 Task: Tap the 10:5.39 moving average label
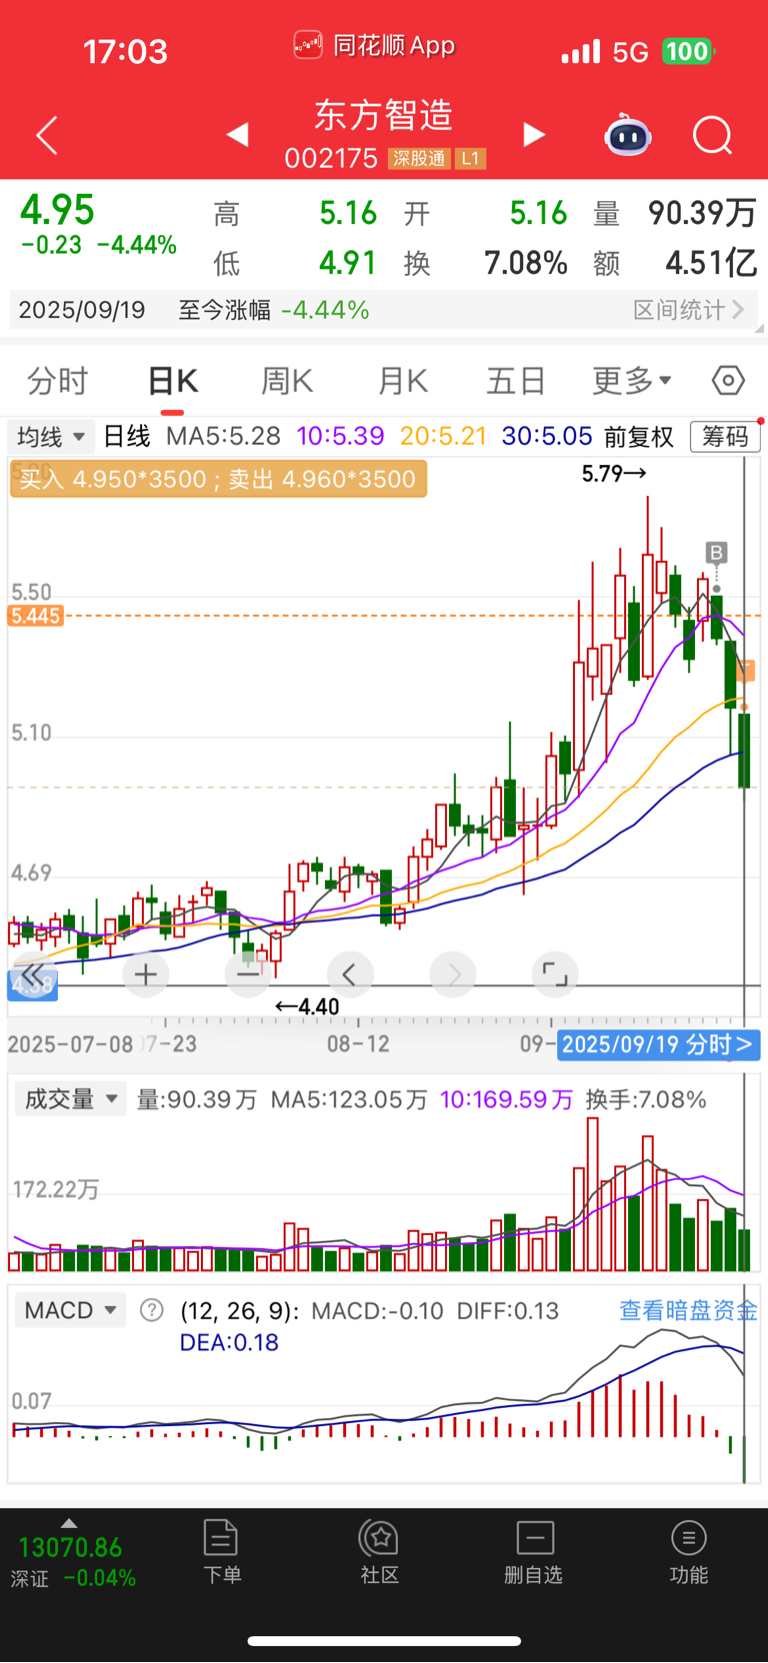pyautogui.click(x=340, y=437)
